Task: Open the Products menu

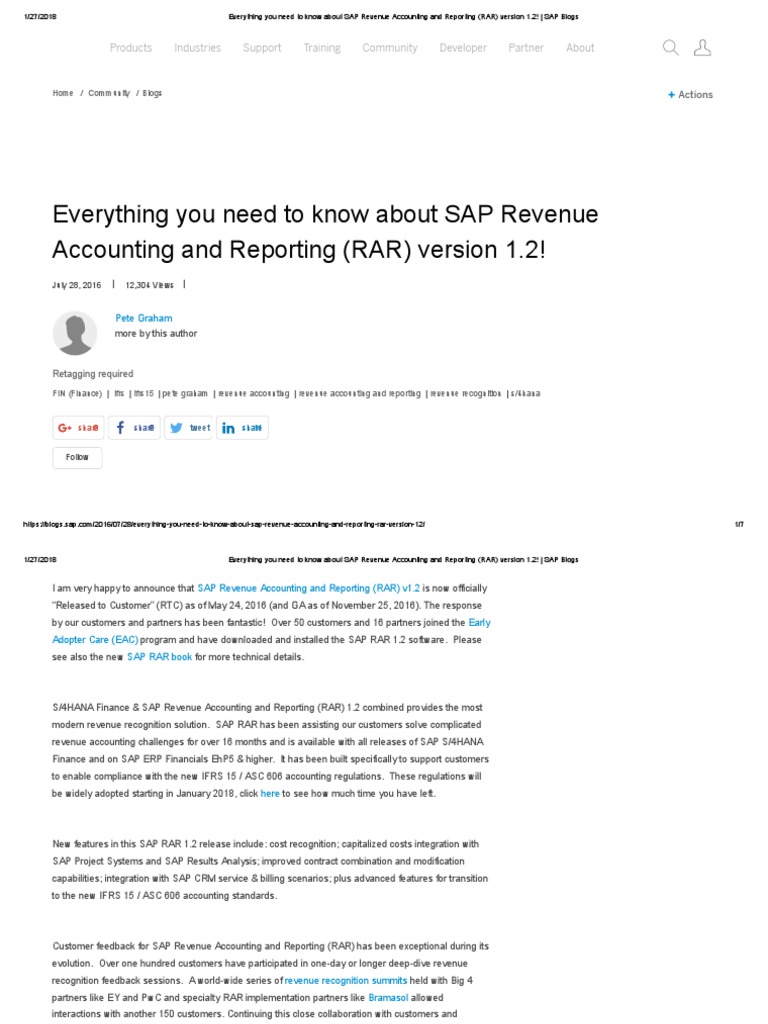Action: coord(131,48)
